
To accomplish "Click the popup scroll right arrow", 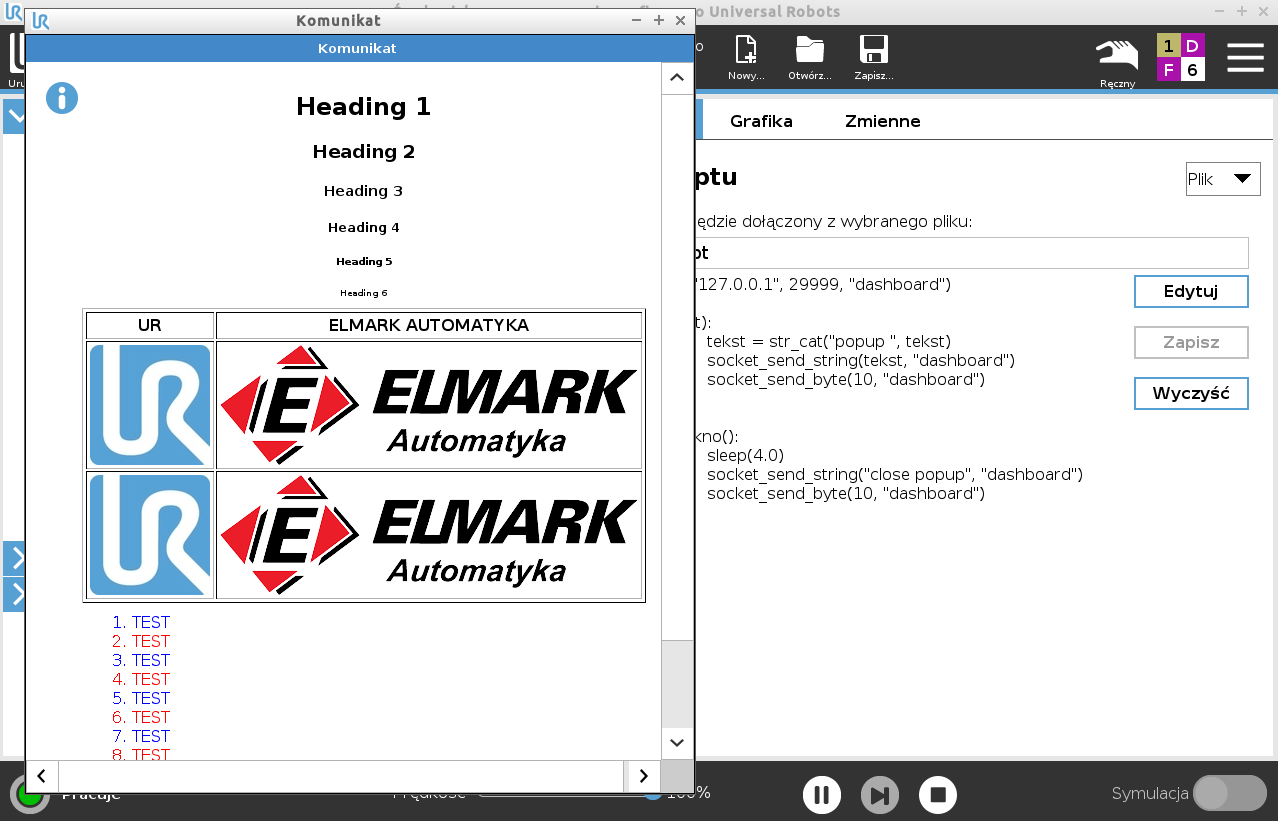I will click(x=643, y=776).
